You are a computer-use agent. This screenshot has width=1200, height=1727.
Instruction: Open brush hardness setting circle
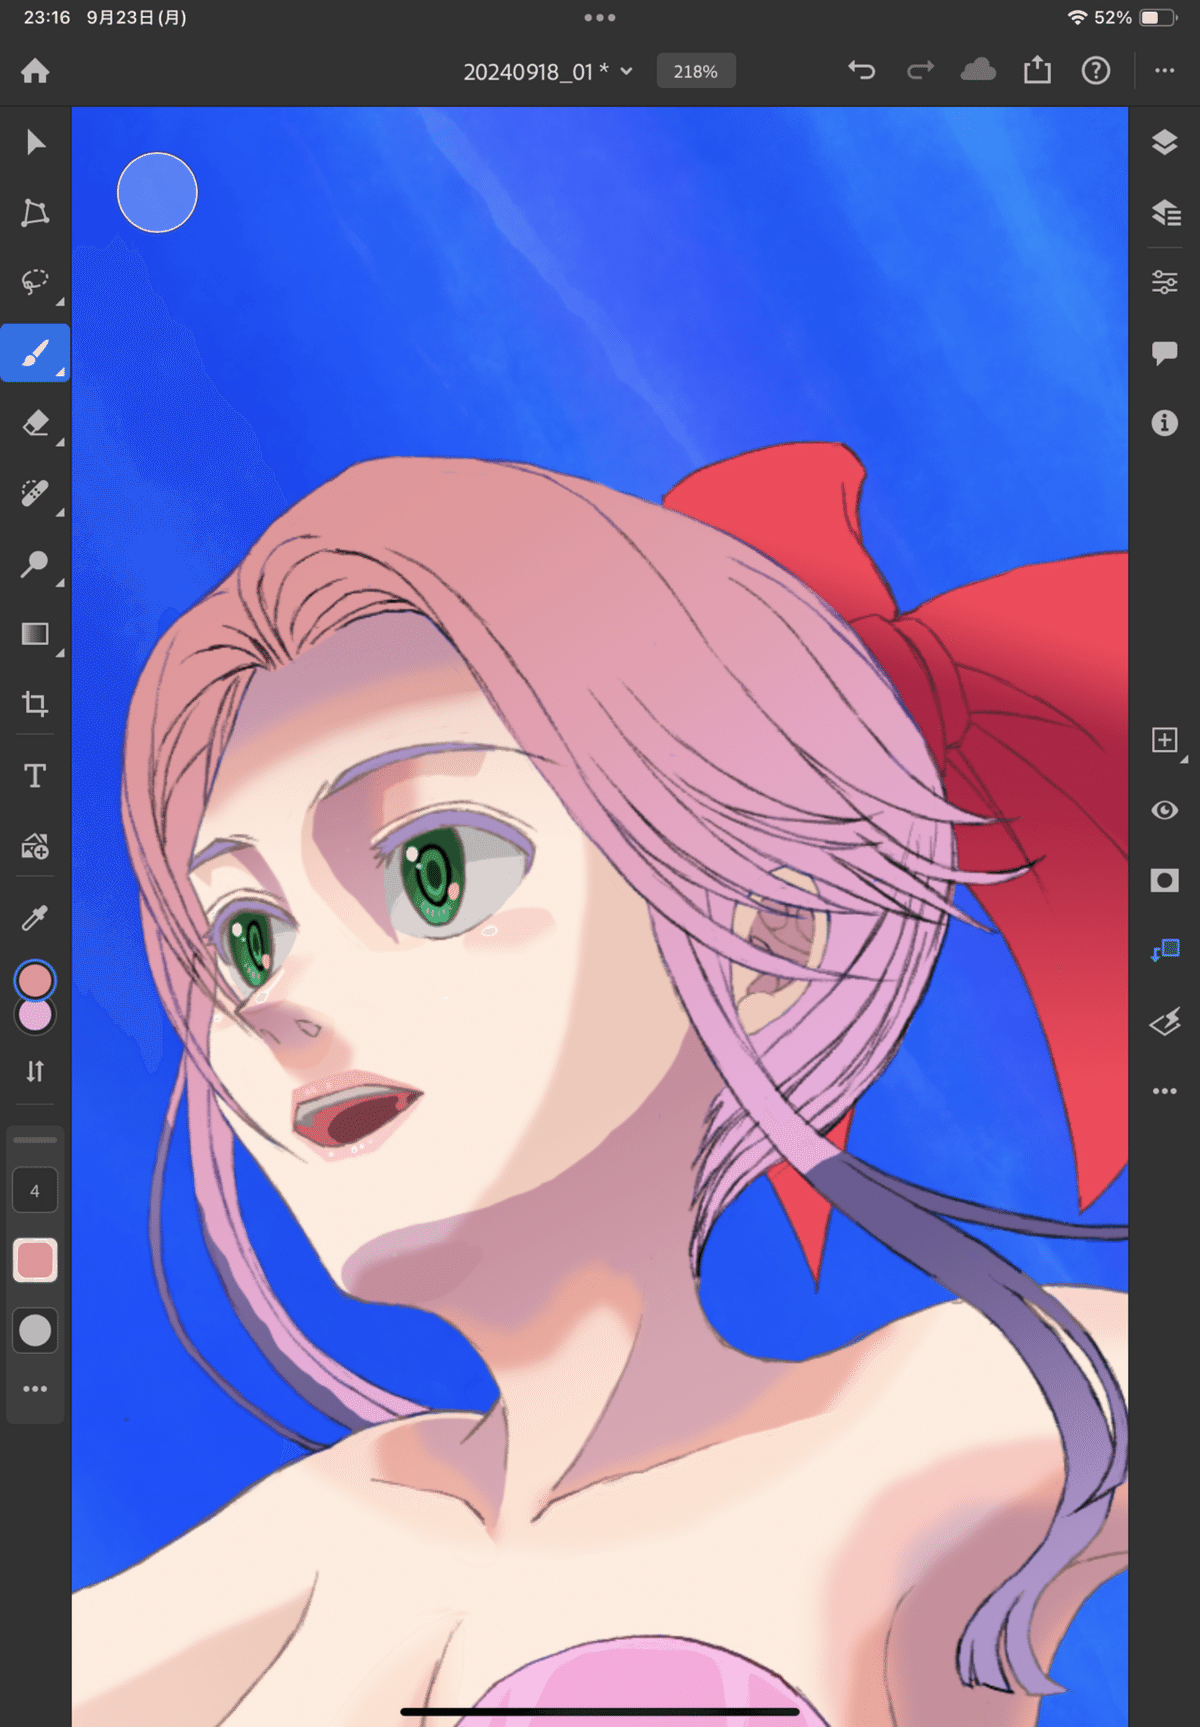35,1330
